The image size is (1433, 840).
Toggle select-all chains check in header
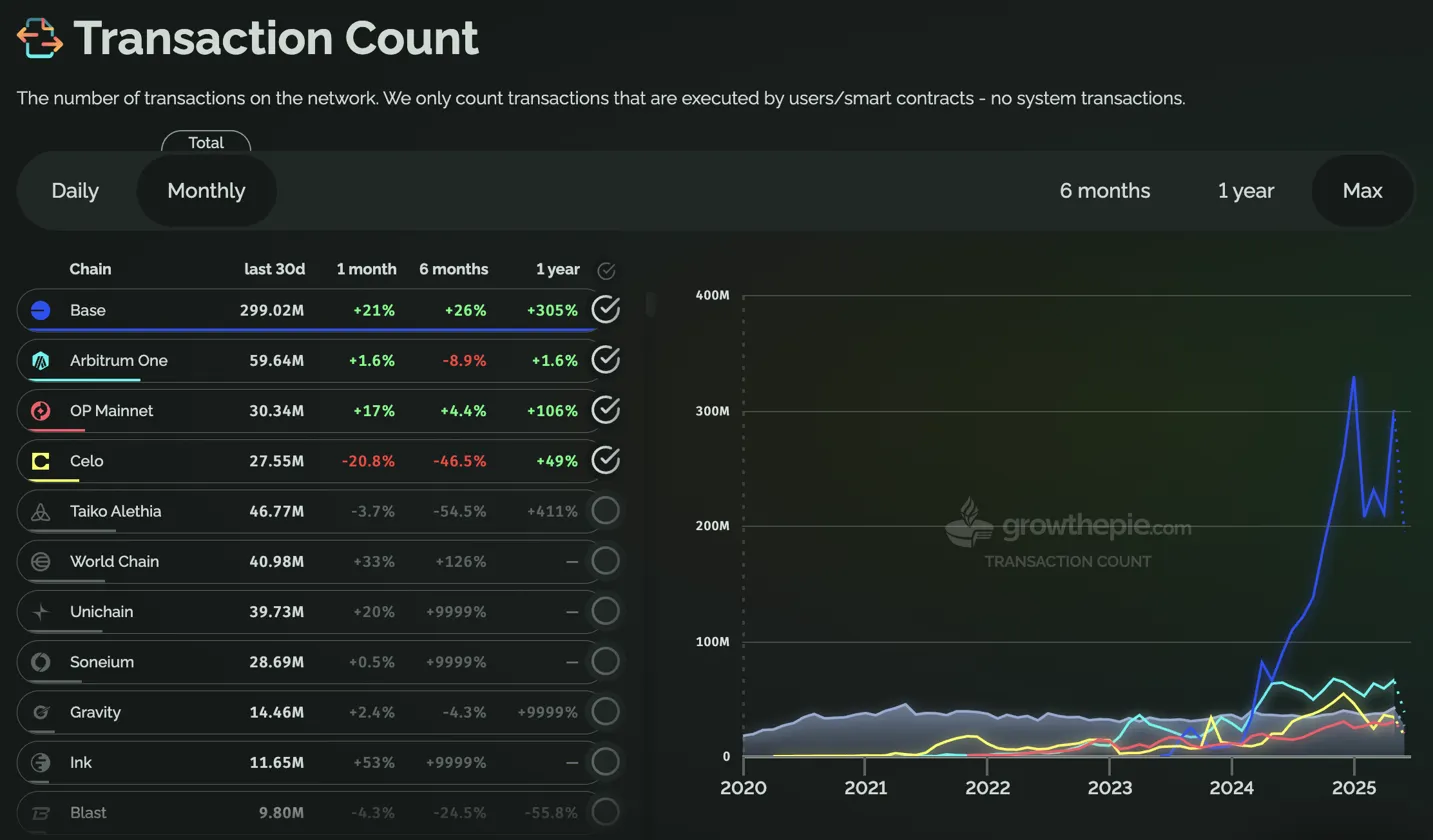pos(606,270)
